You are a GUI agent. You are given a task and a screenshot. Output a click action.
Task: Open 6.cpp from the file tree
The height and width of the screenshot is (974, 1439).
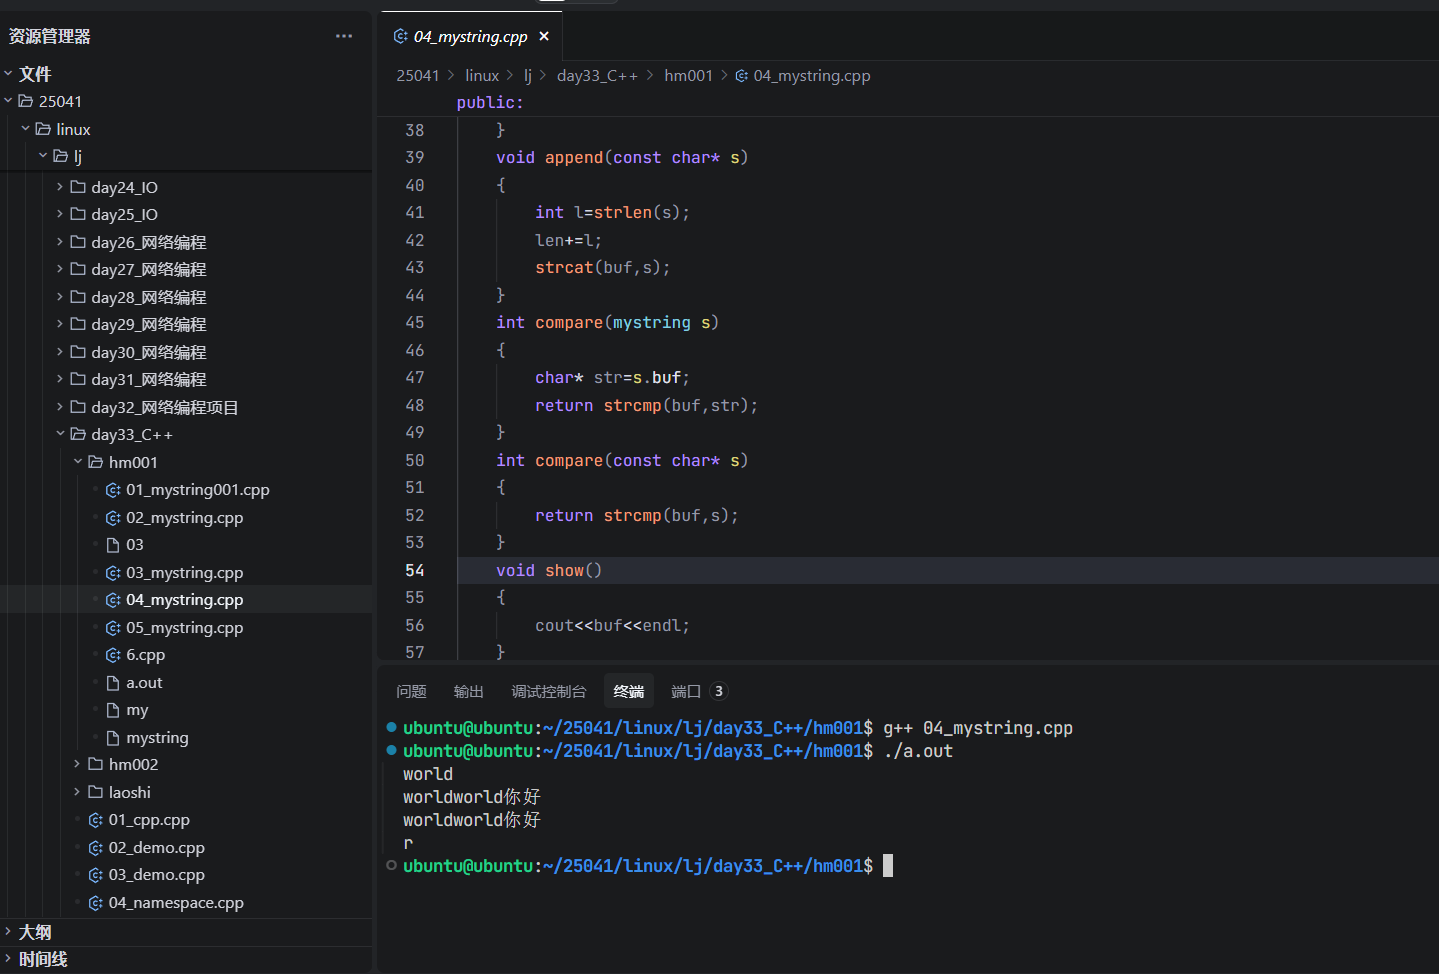tap(146, 655)
